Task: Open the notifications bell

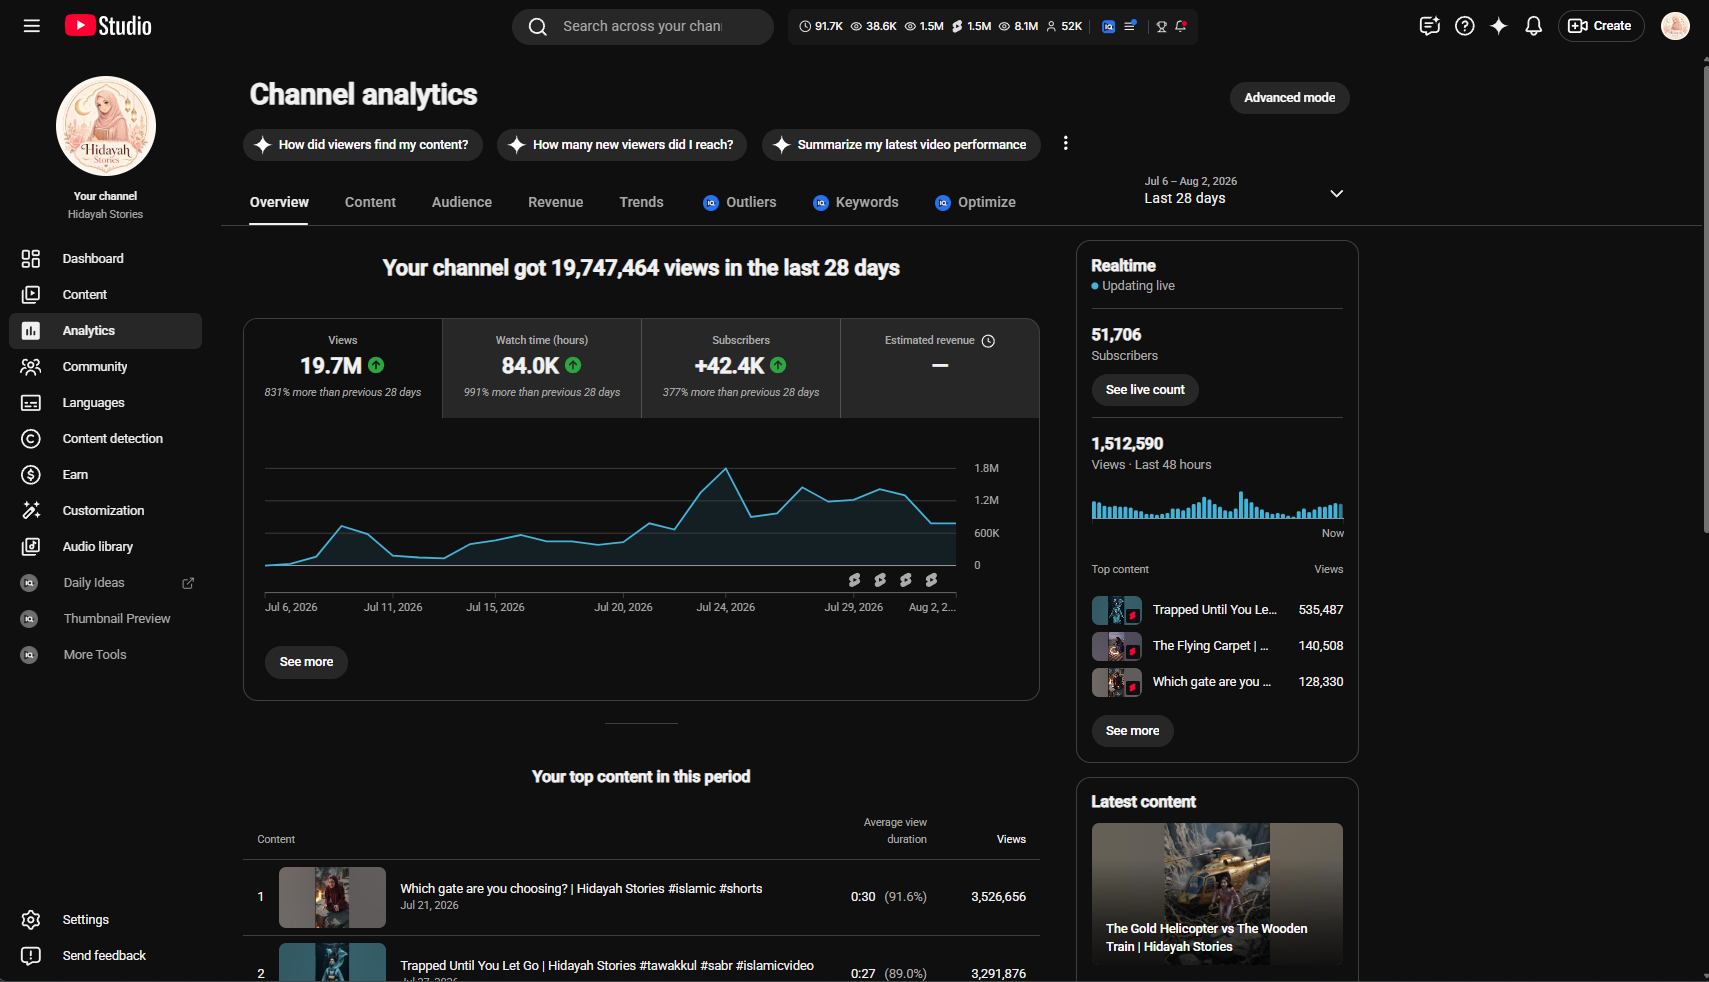Action: [x=1533, y=26]
